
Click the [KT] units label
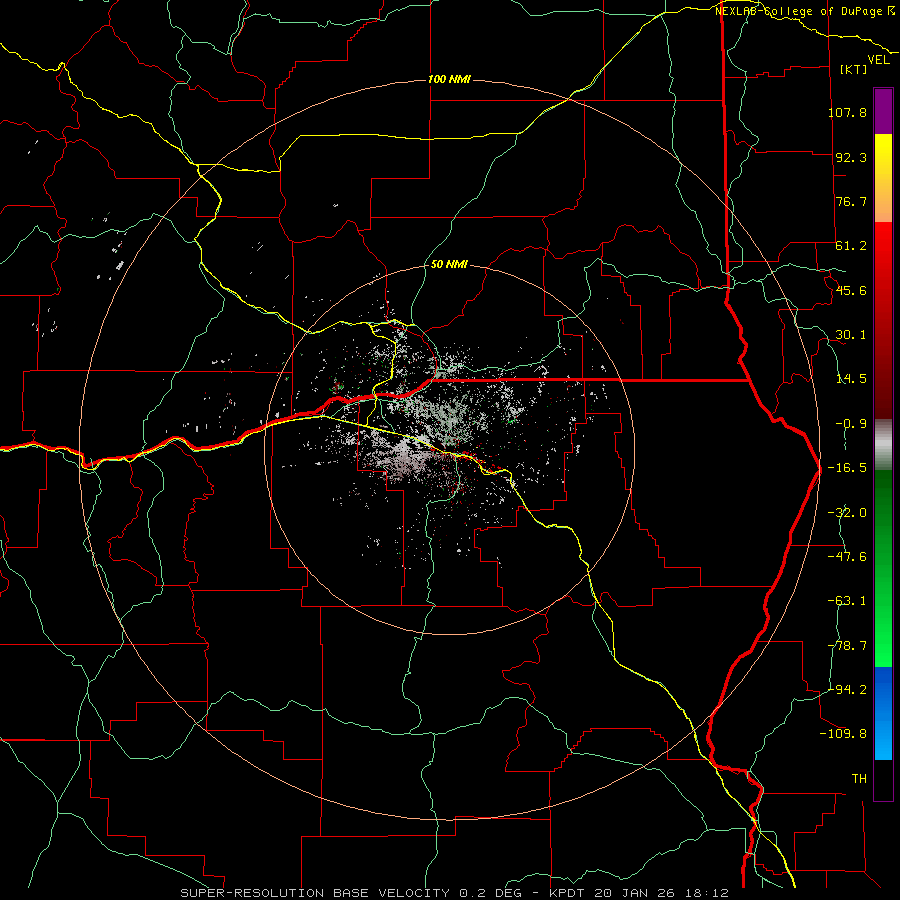coord(854,69)
